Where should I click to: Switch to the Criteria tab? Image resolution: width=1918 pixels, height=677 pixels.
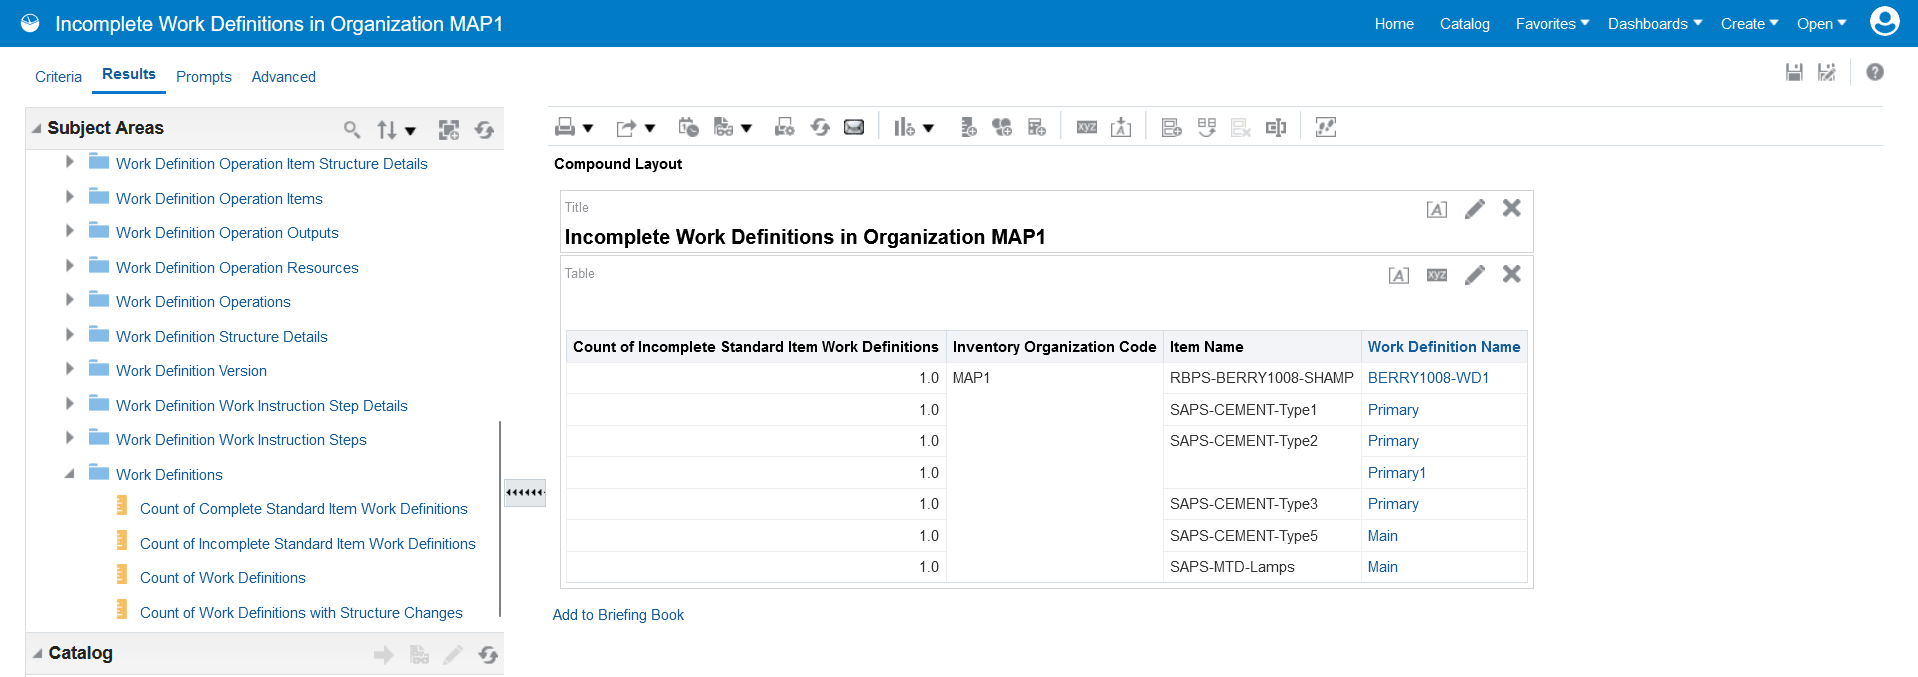click(58, 77)
